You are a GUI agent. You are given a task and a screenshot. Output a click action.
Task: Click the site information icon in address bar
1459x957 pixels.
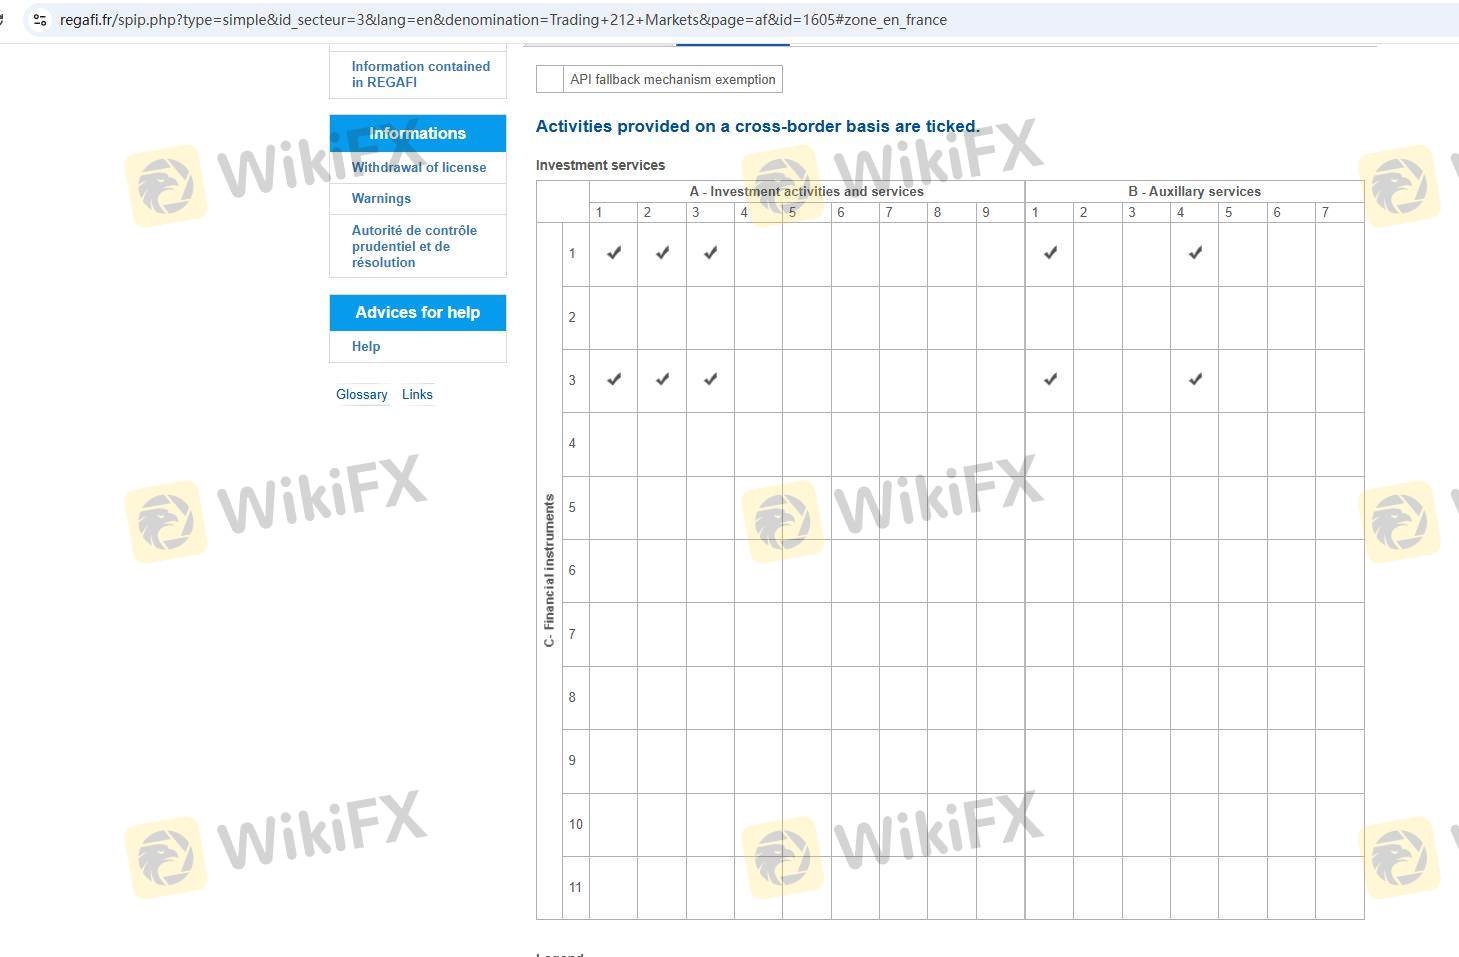pos(40,20)
